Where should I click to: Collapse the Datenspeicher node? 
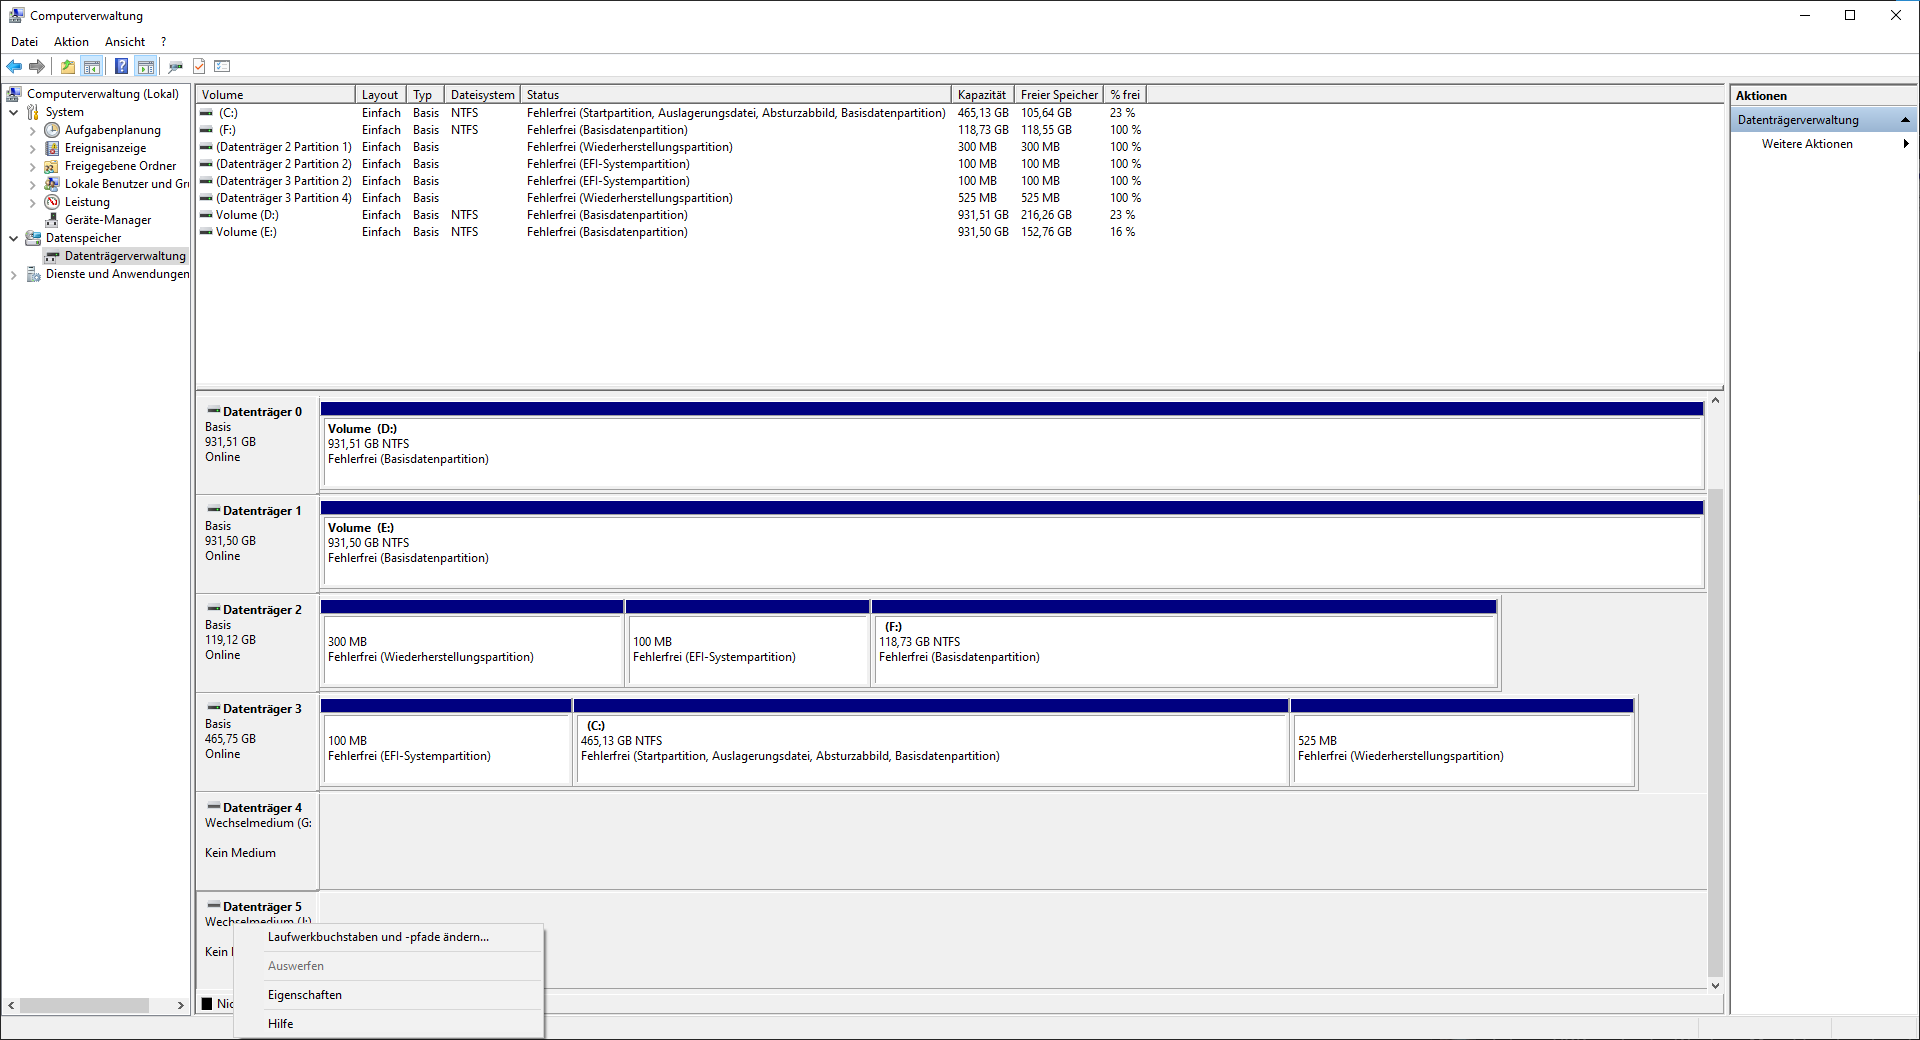(x=14, y=238)
